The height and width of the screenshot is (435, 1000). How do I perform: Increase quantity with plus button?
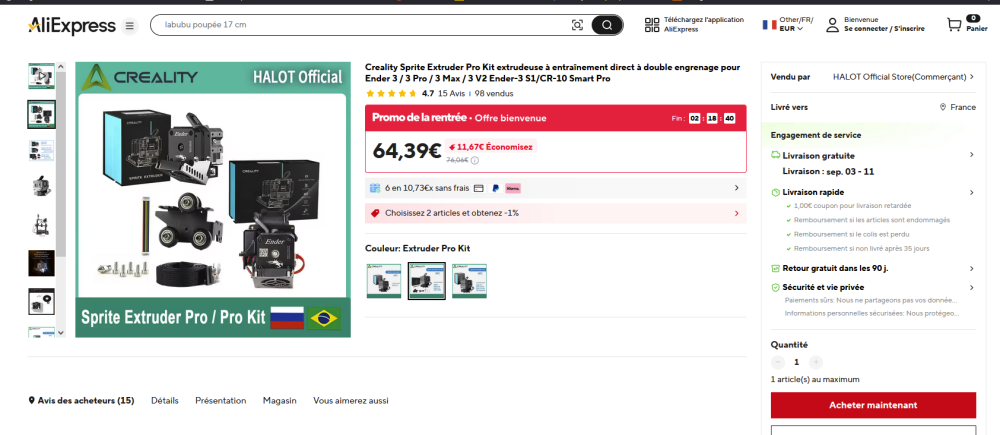click(x=816, y=362)
